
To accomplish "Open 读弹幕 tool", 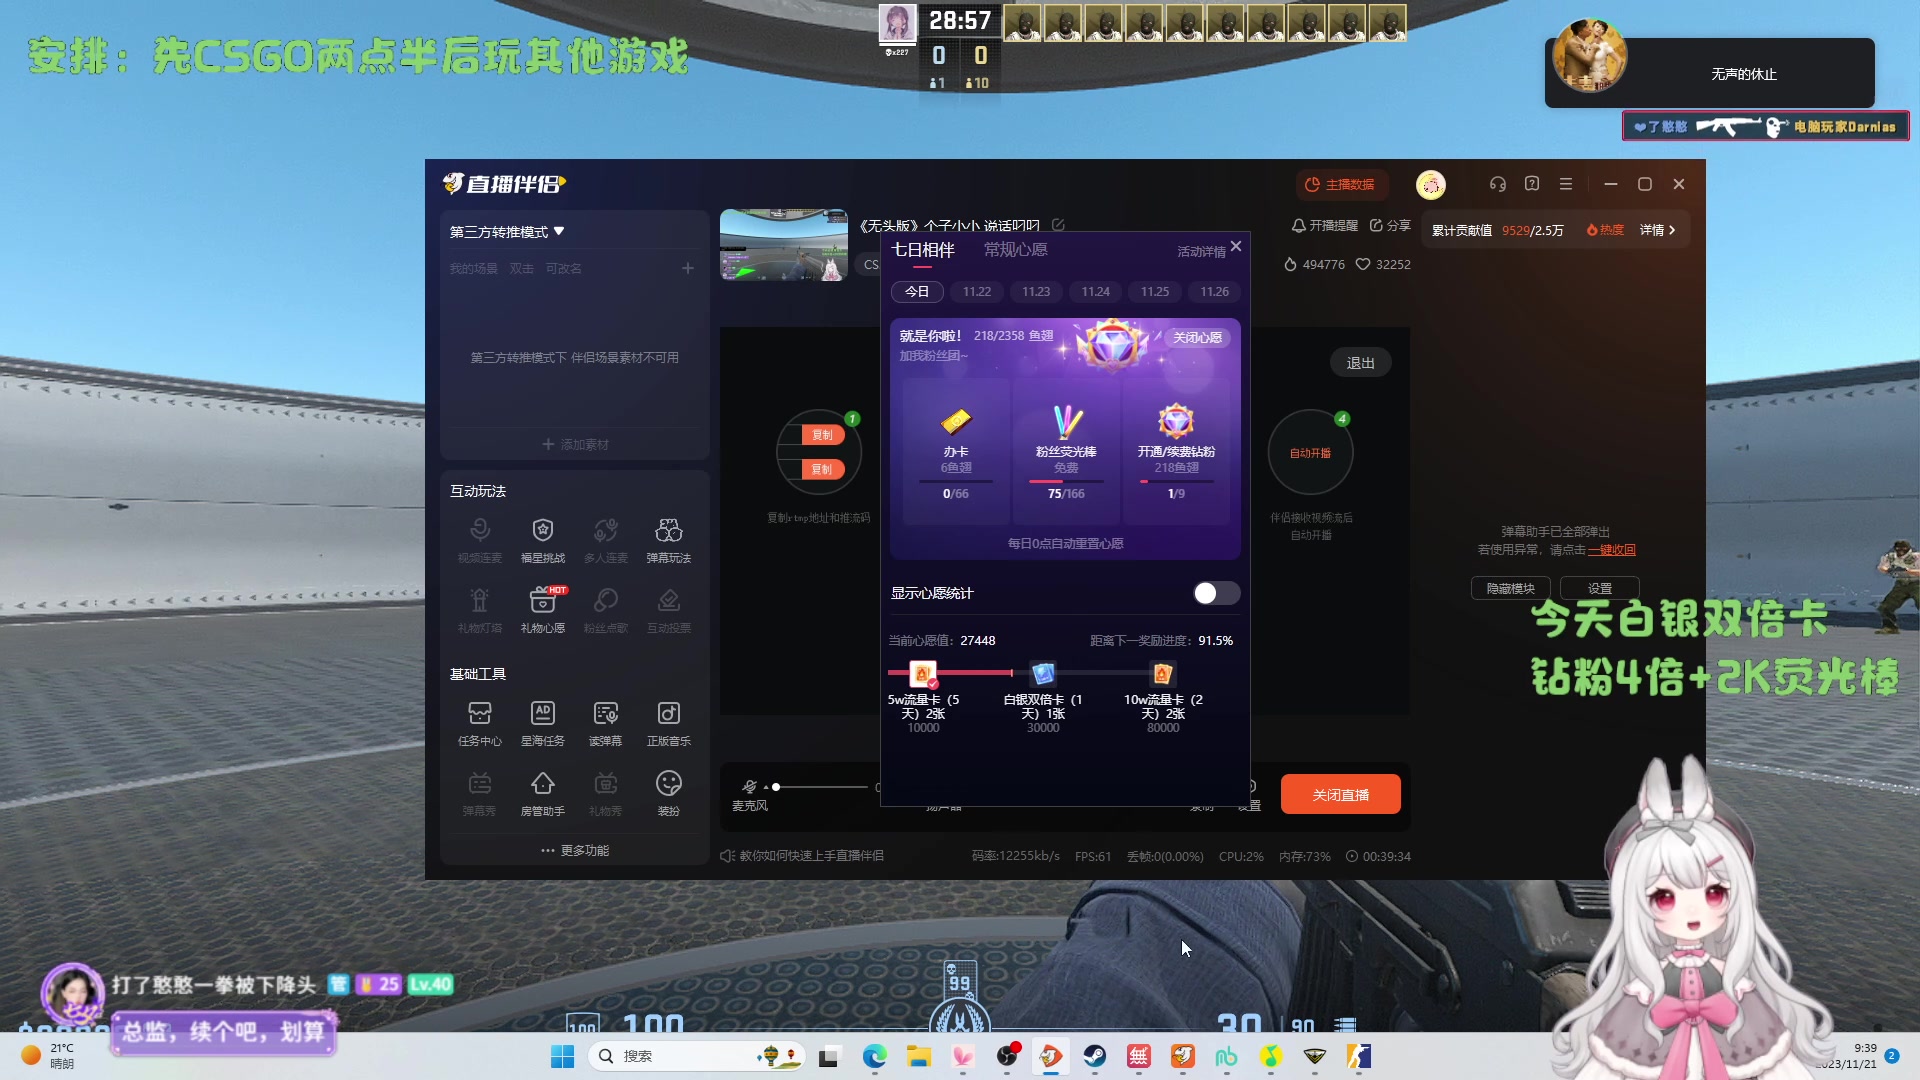I will 606,723.
